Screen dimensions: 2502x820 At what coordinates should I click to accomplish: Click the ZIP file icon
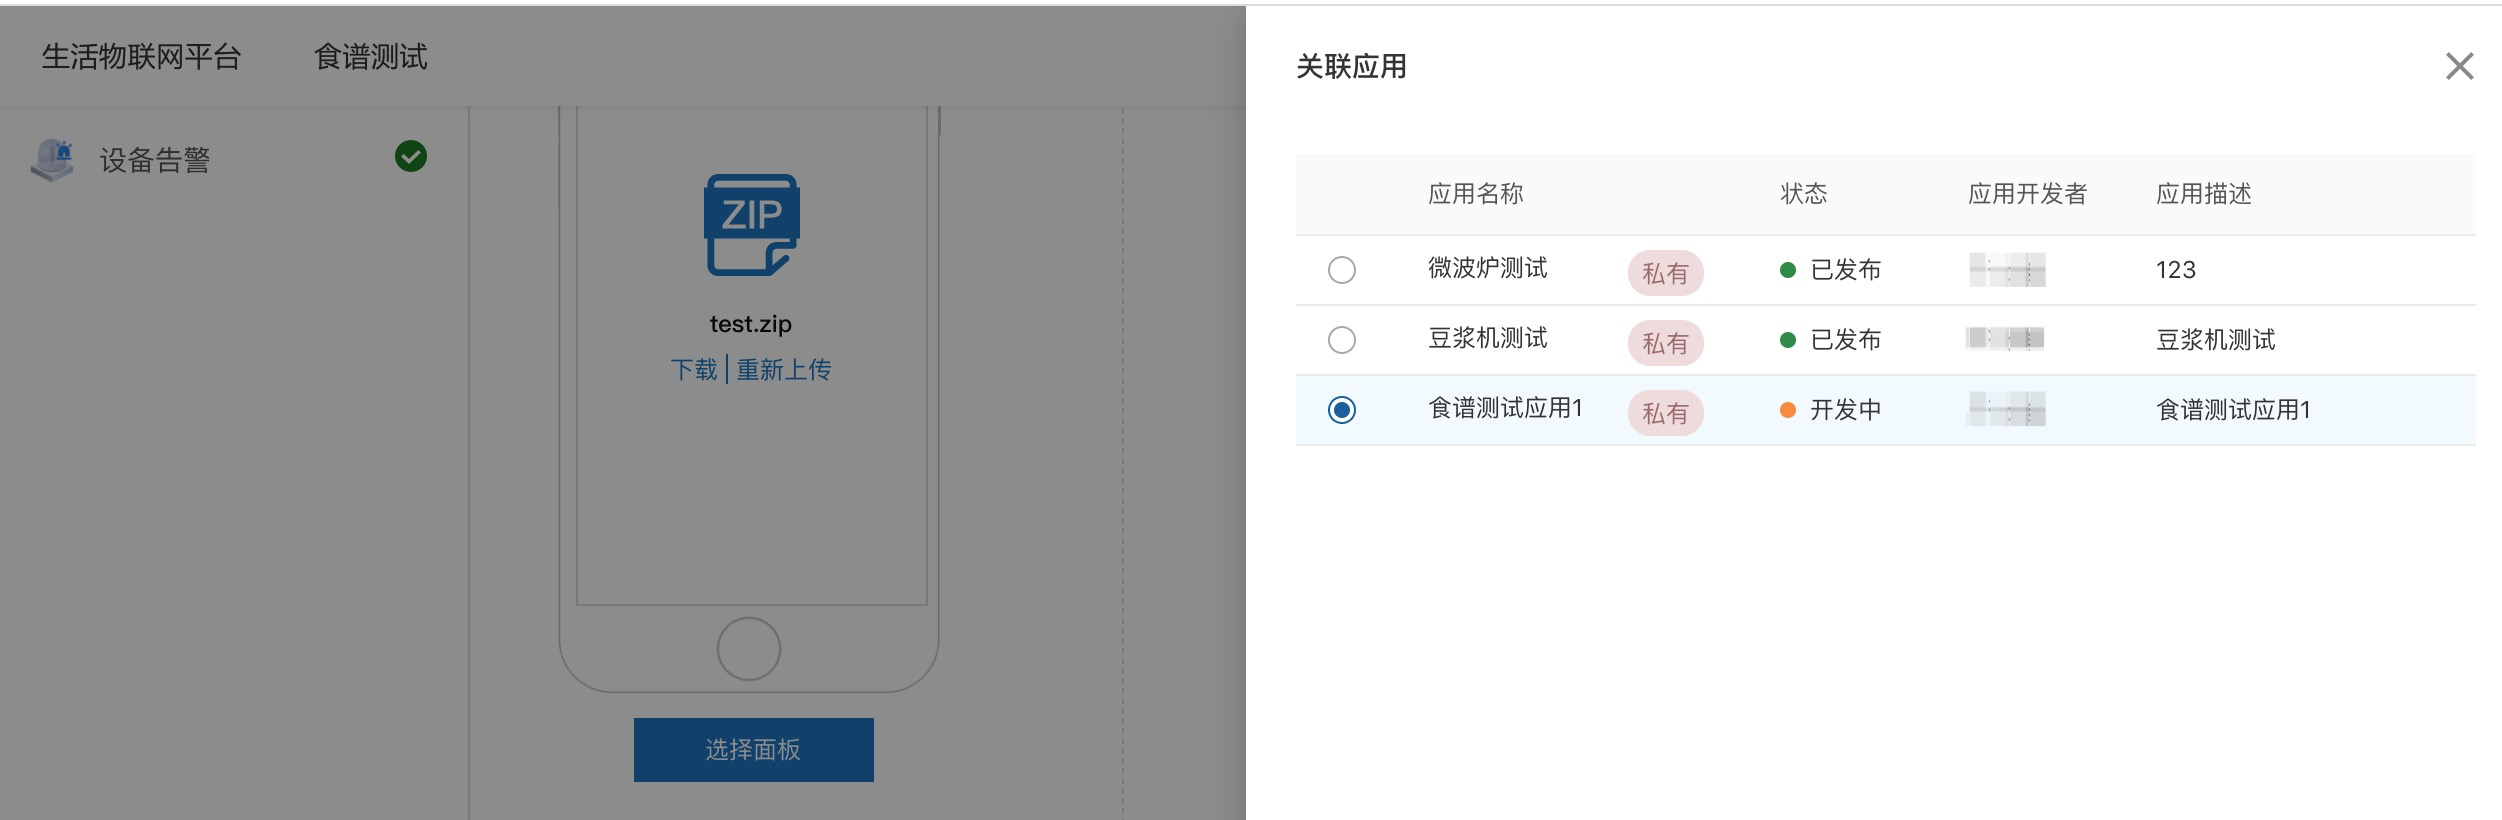coord(752,225)
